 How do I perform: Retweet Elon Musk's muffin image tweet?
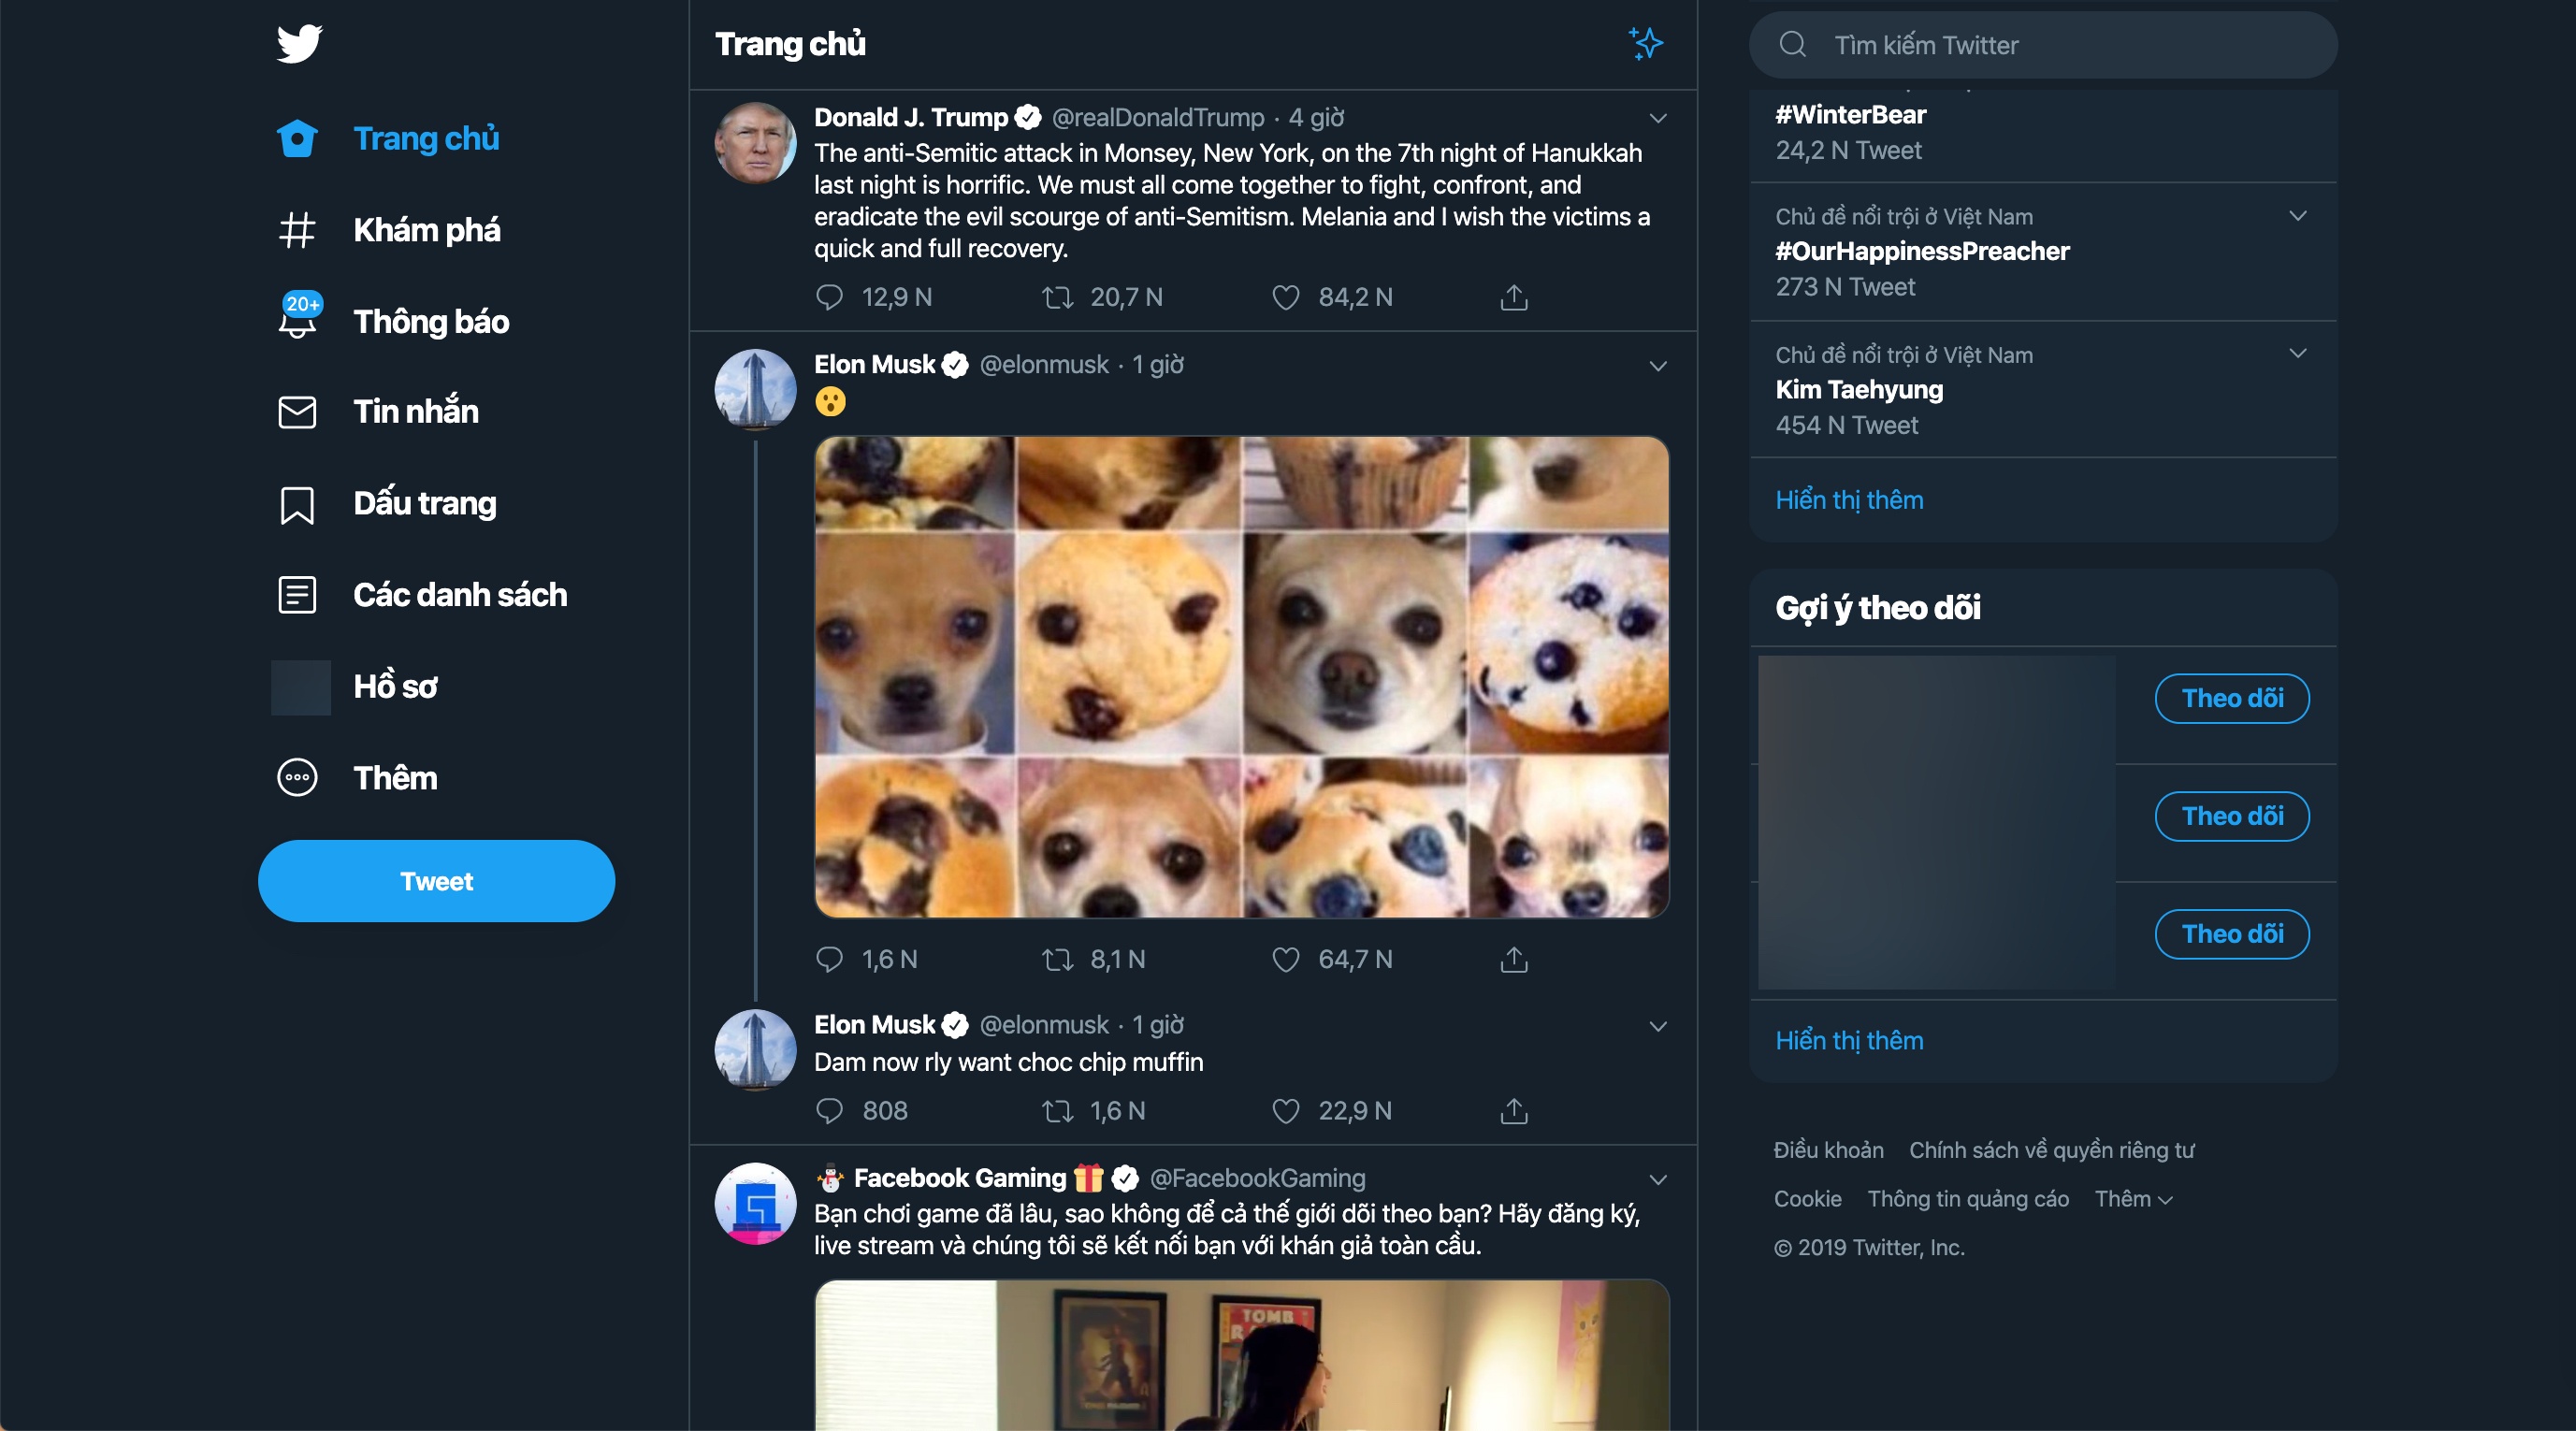click(1057, 959)
